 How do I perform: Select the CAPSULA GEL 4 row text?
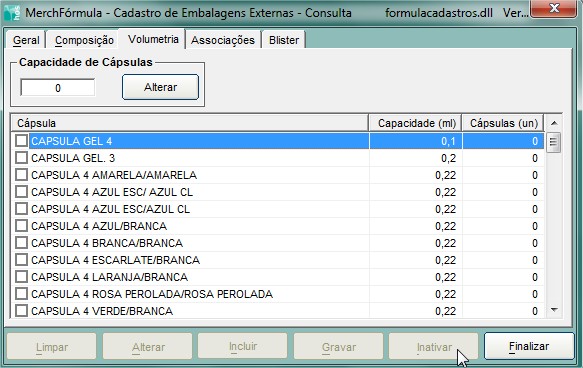[x=71, y=141]
